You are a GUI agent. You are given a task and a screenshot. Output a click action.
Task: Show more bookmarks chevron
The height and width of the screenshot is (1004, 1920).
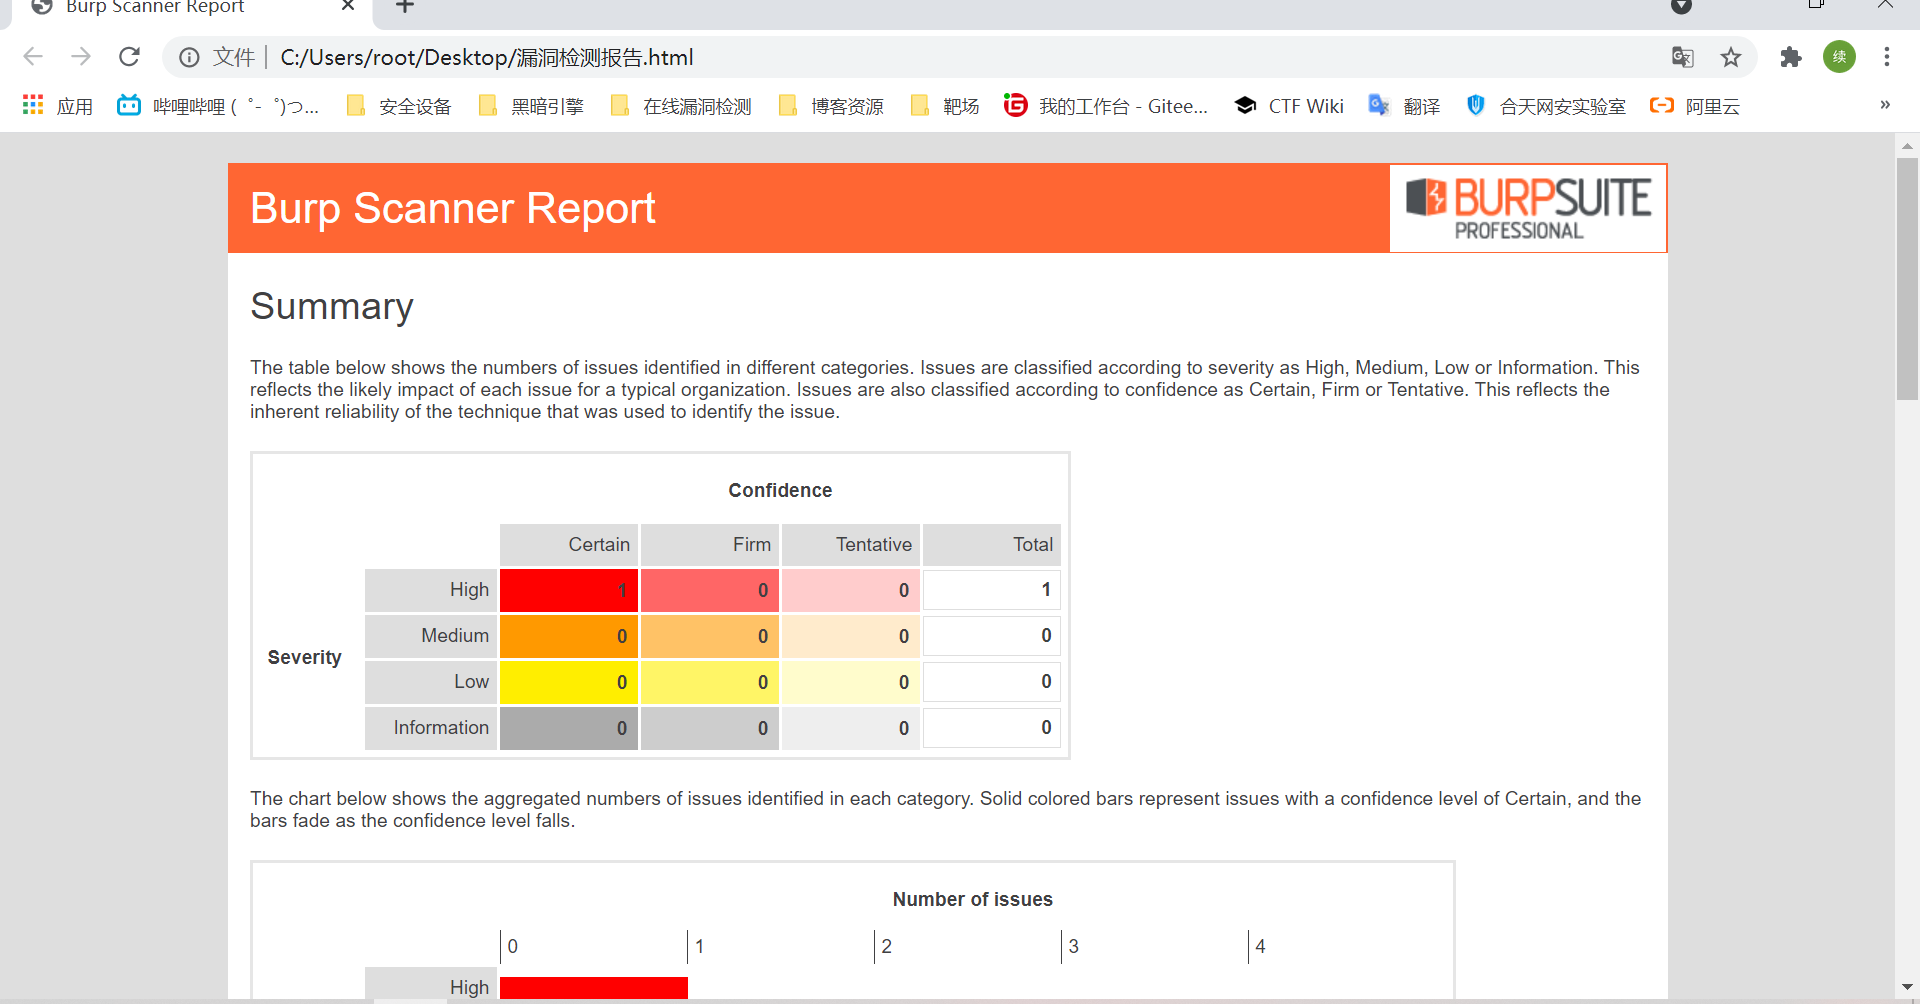[1885, 105]
